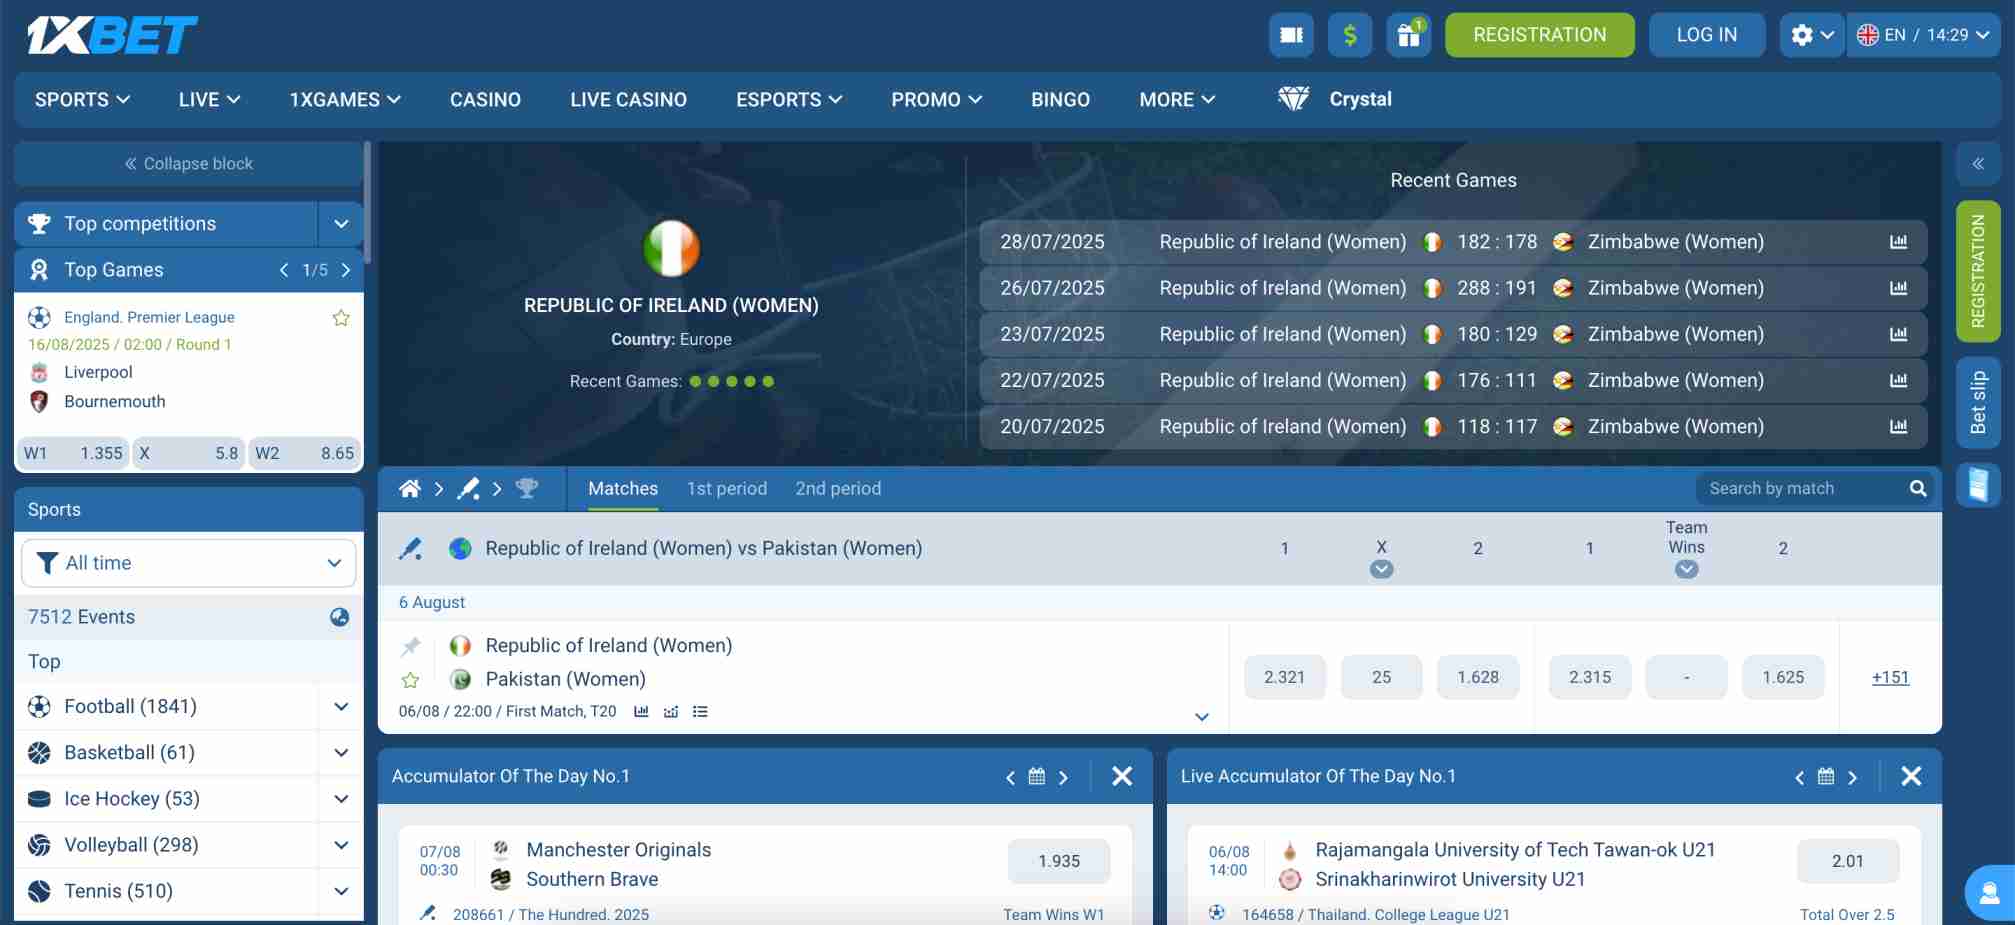Select W2 odds 8.65 for Bournemouth
Viewport: 2015px width, 925px height.
[304, 453]
